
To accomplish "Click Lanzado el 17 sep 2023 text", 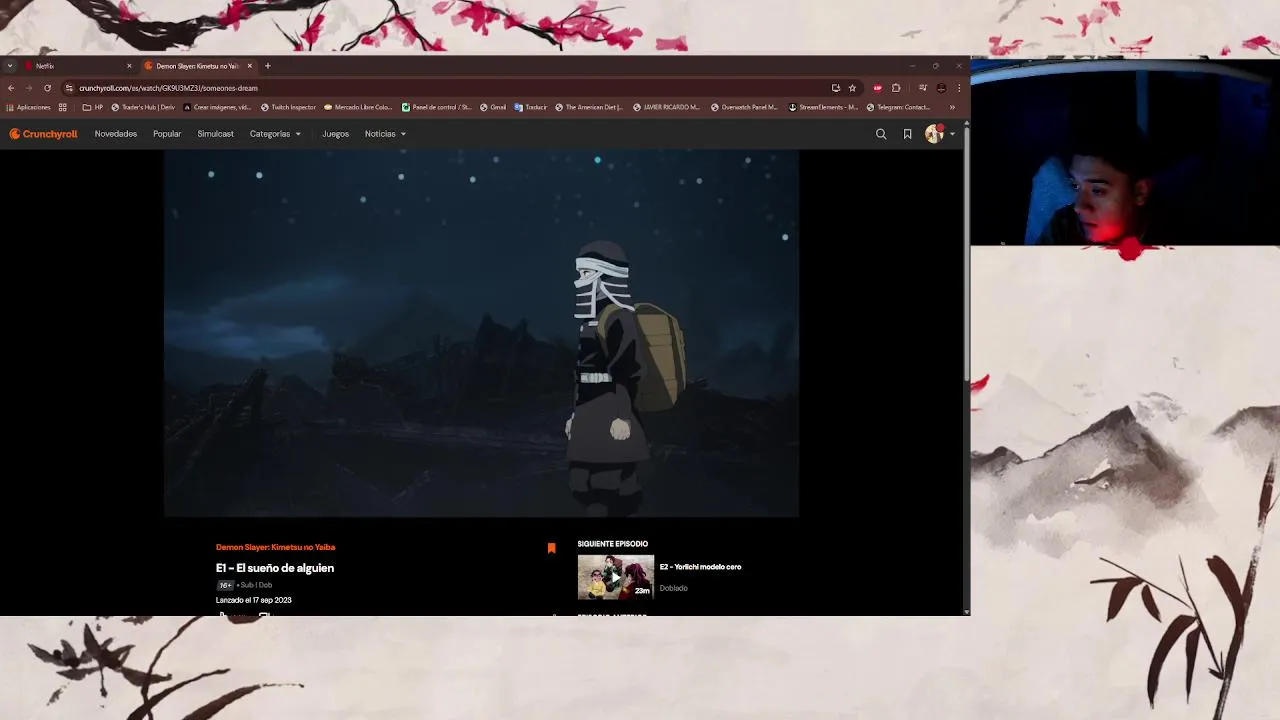I will point(254,600).
